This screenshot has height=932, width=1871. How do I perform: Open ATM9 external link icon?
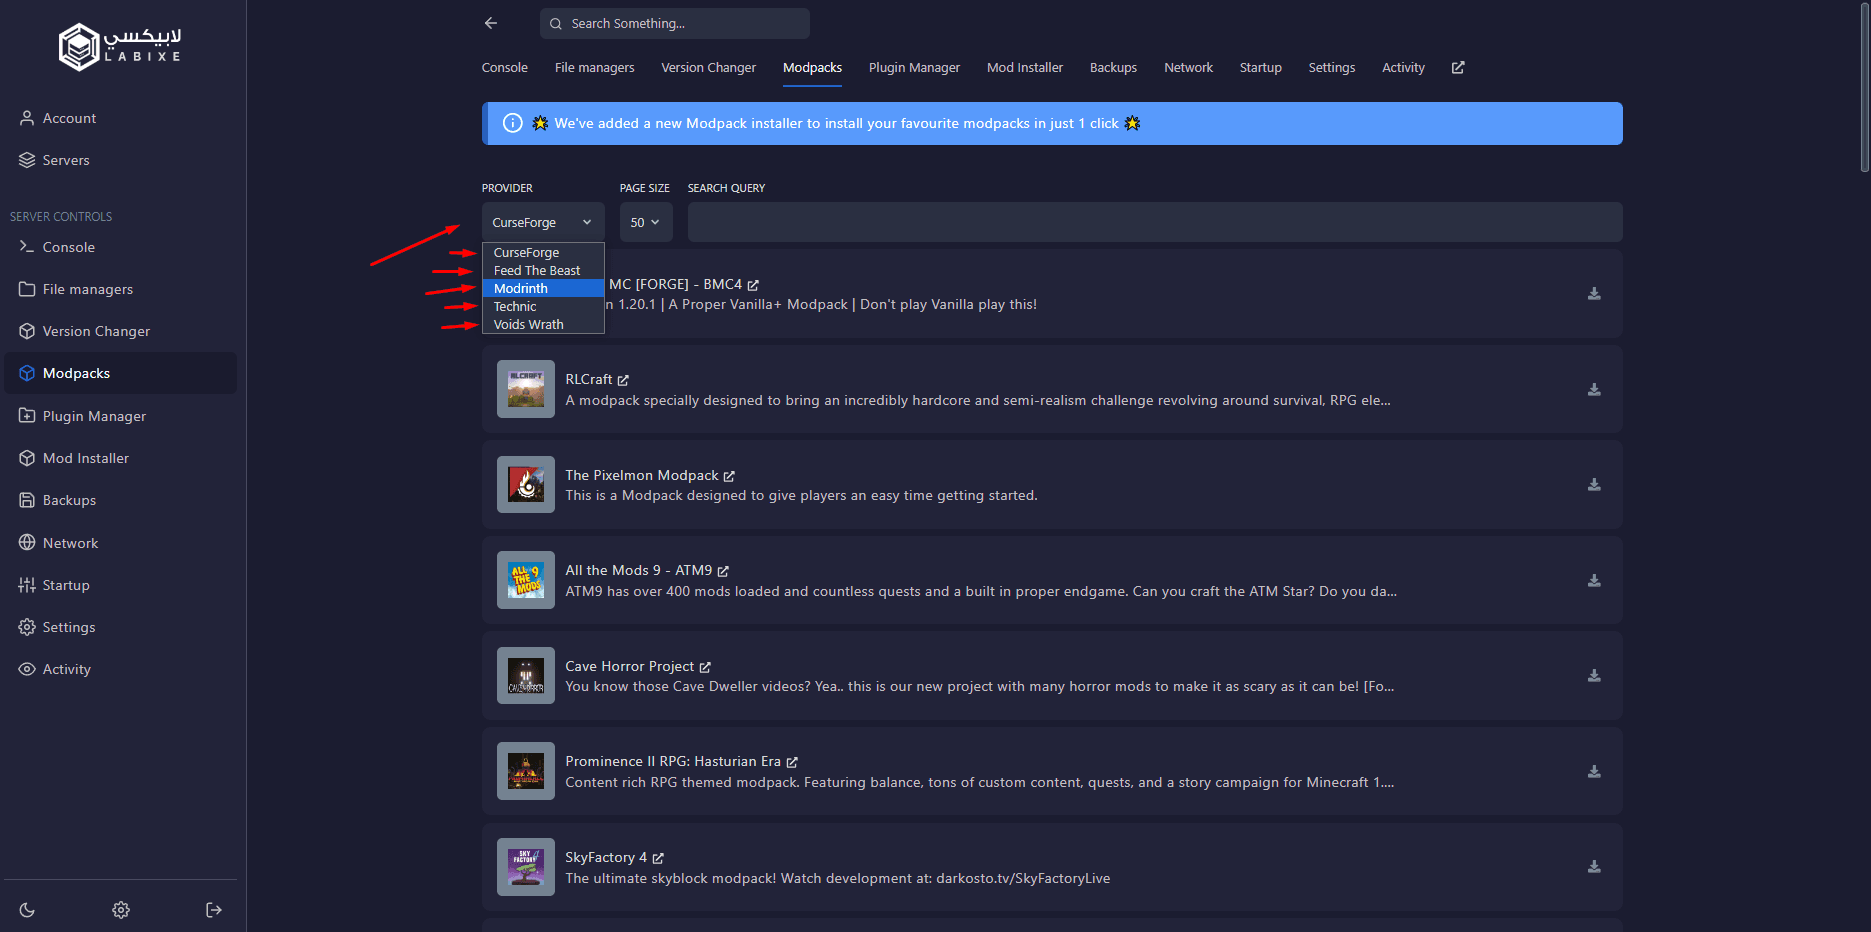point(723,571)
